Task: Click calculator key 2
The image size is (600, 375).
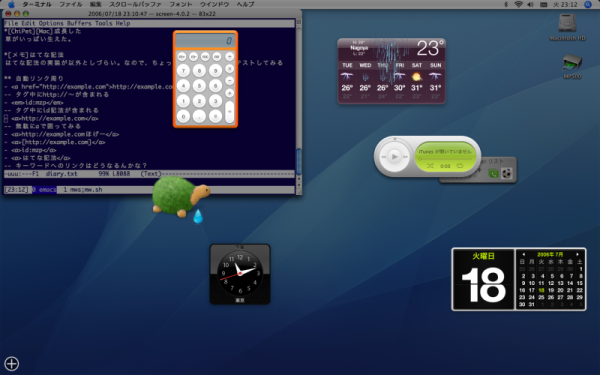Action: [x=199, y=101]
